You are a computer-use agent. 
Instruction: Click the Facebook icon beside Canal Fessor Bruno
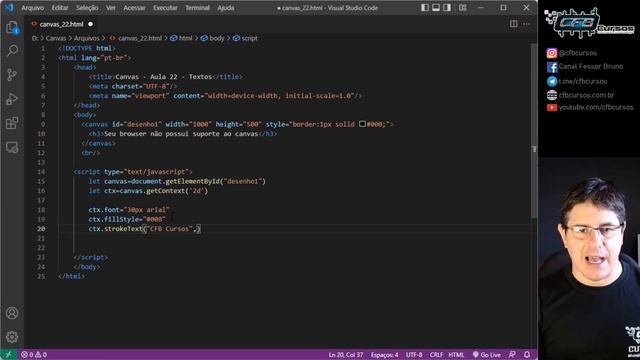tap(552, 67)
